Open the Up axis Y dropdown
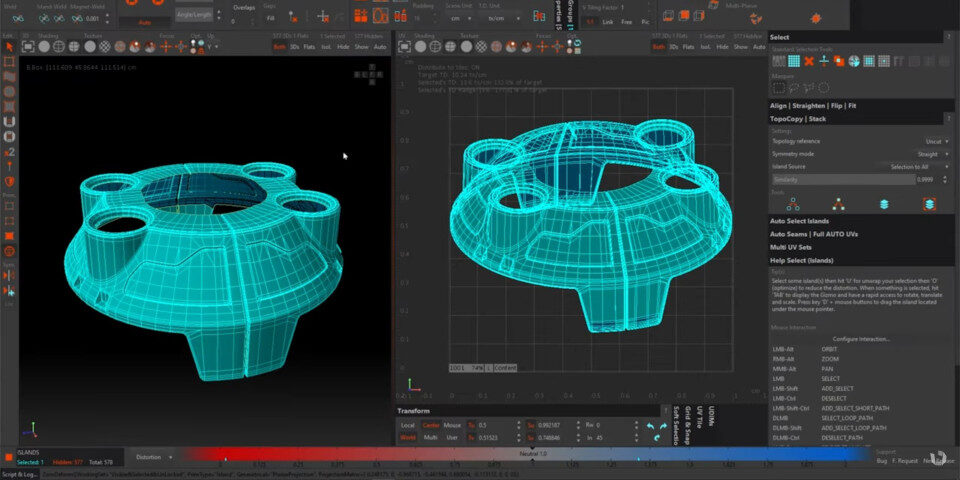The image size is (960, 480). pyautogui.click(x=213, y=47)
